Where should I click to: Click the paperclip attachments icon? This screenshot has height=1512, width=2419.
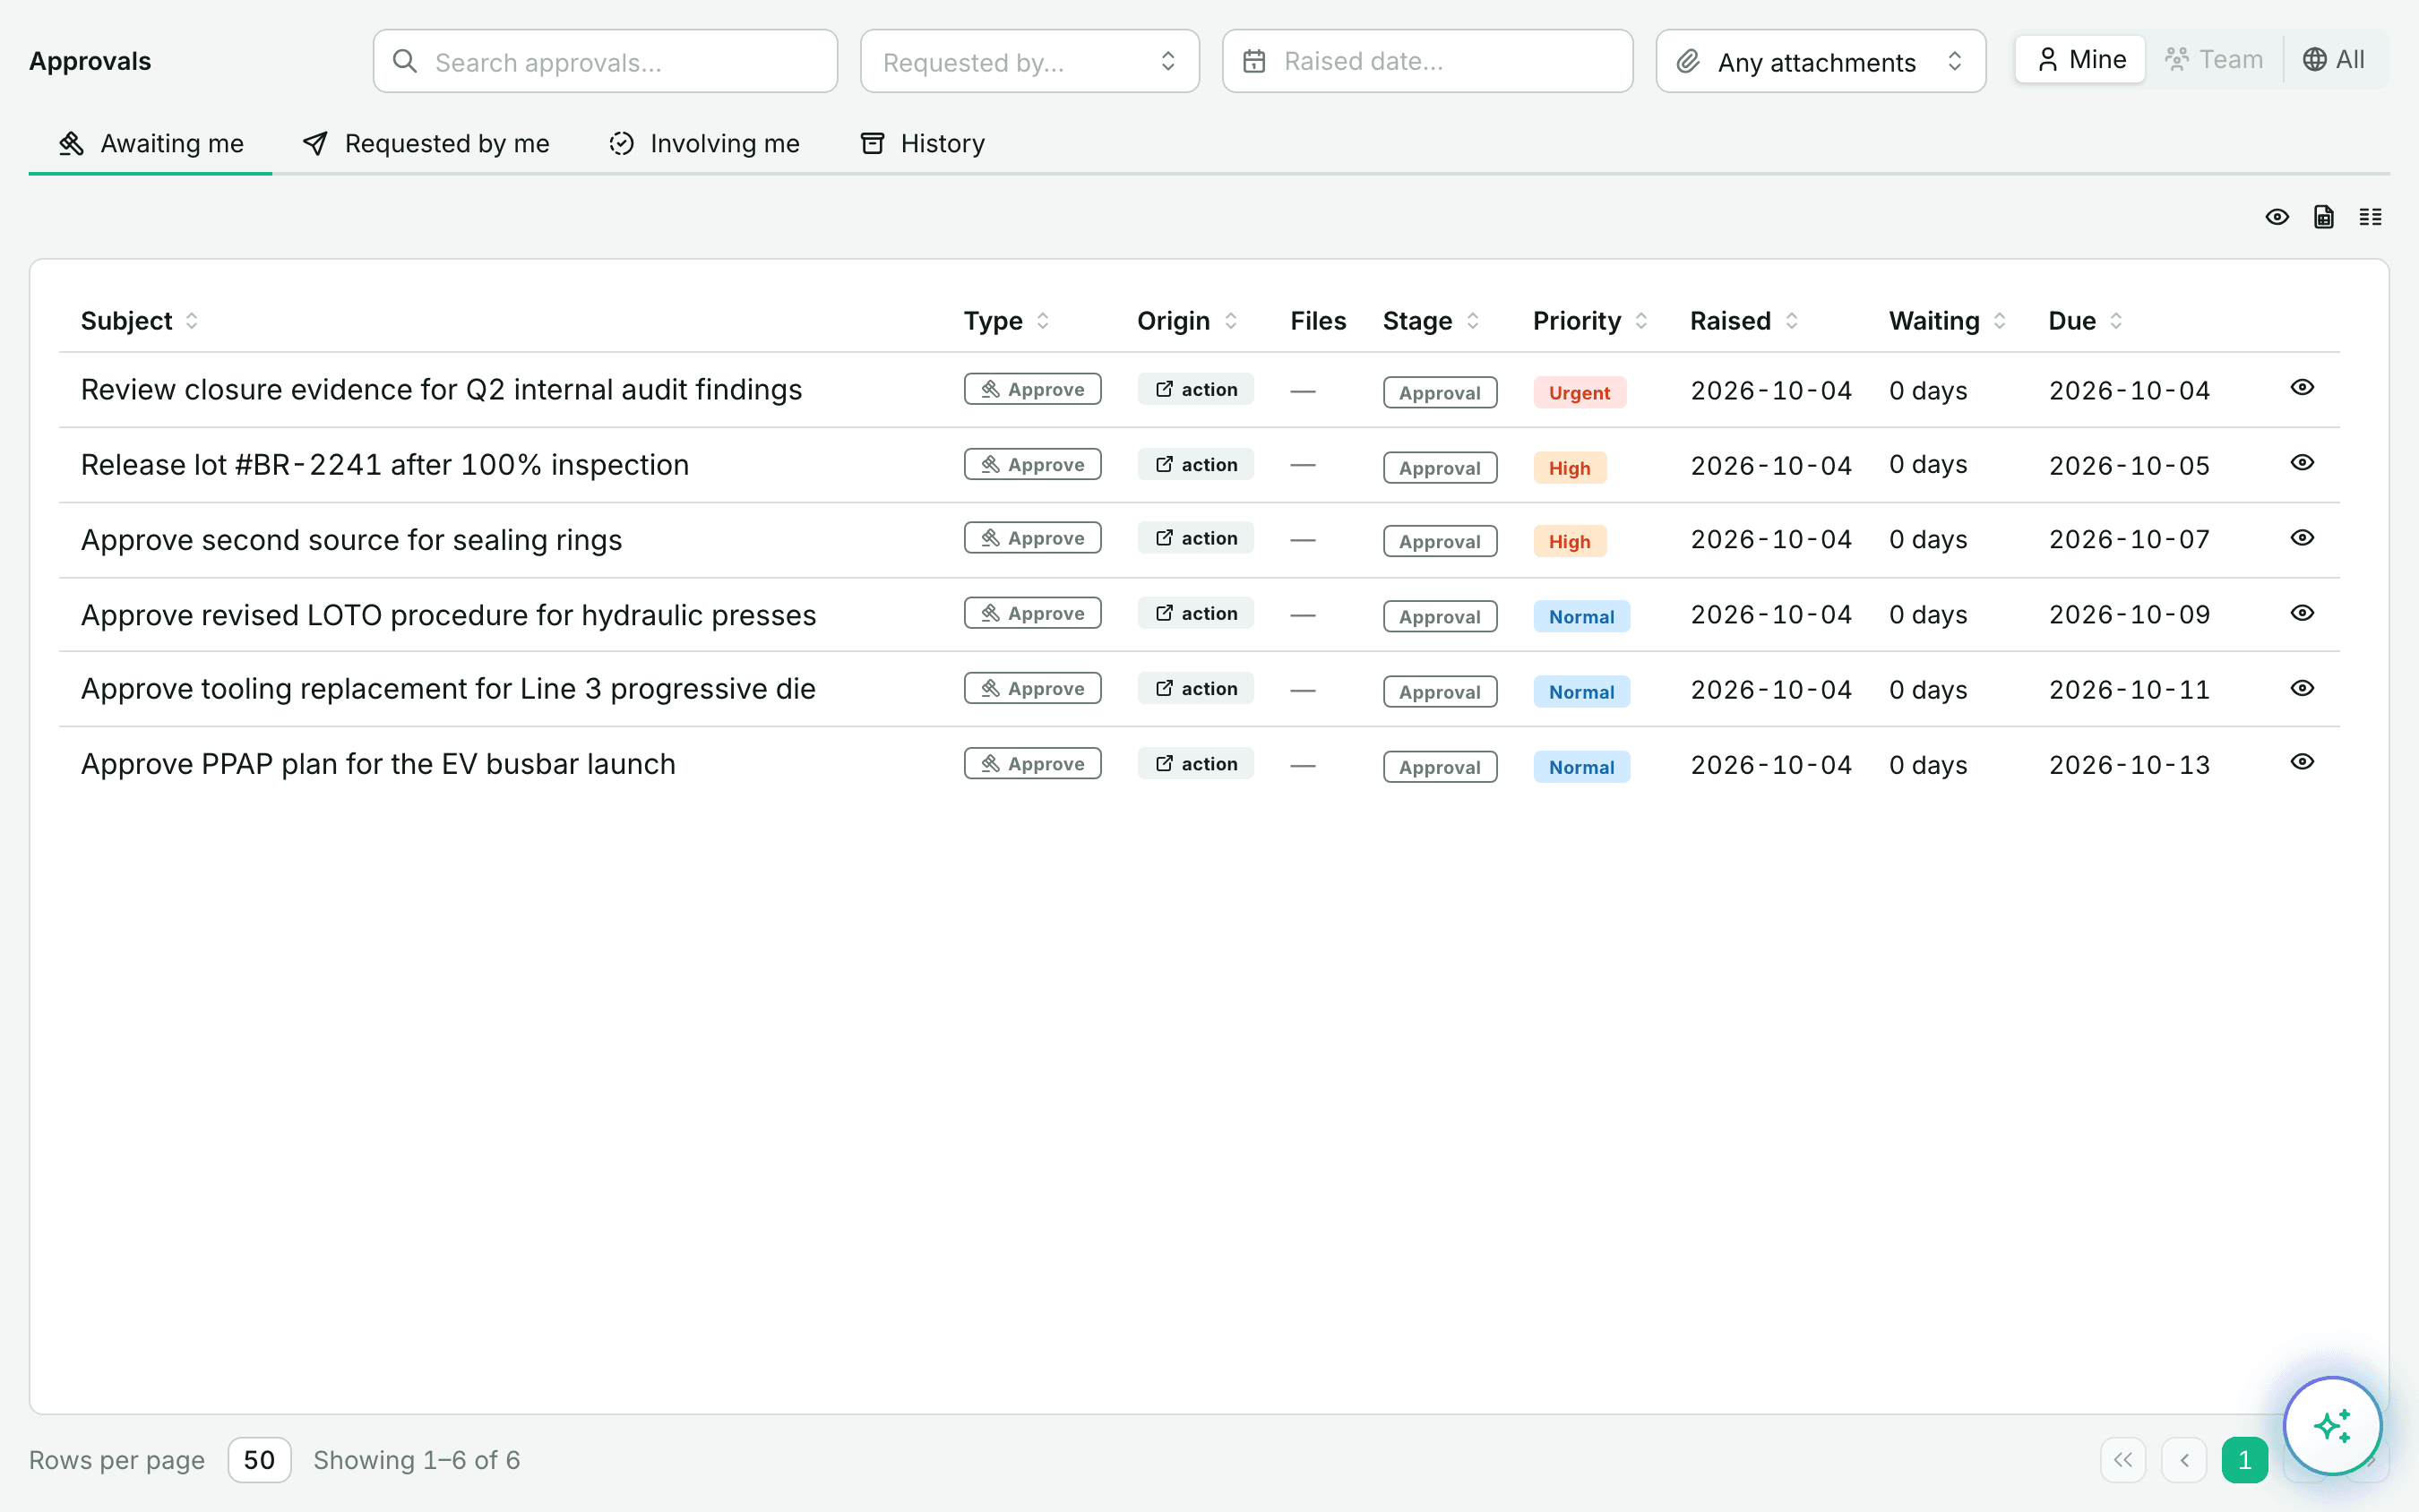point(1688,61)
